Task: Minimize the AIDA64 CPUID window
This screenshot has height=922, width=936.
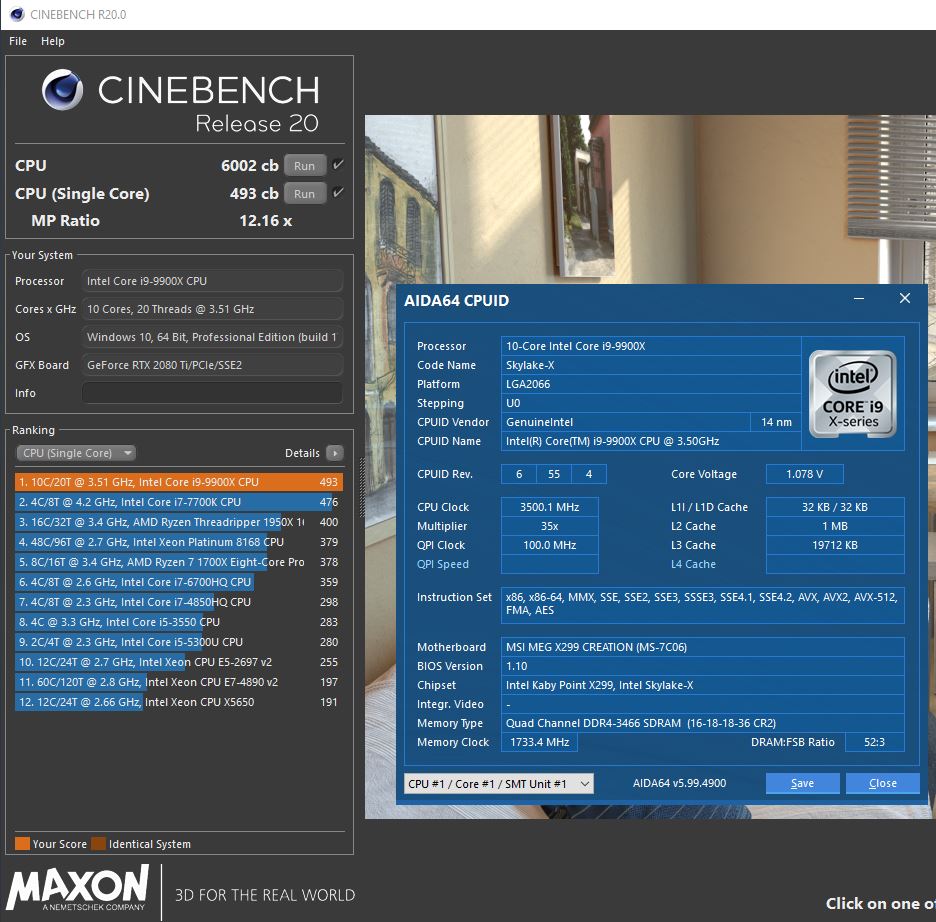Action: 859,298
